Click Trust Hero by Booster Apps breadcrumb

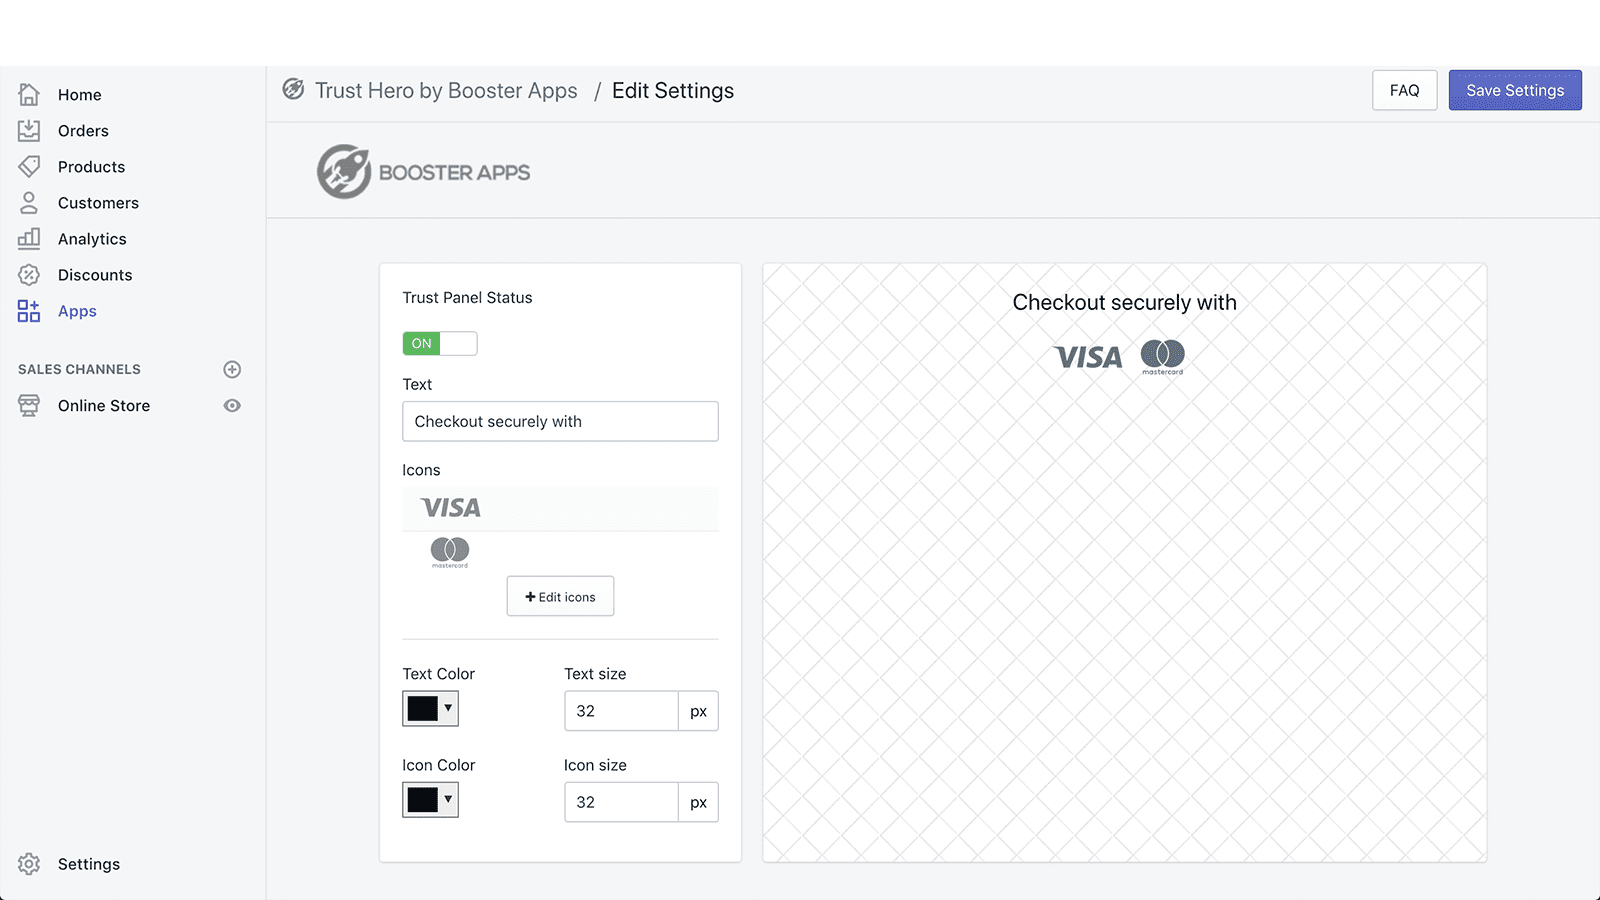(x=446, y=90)
